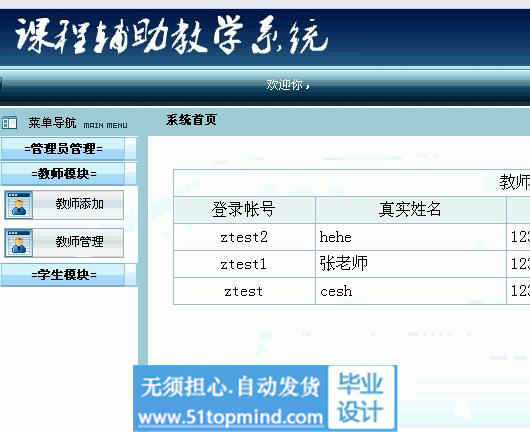The height and width of the screenshot is (432, 530).
Task: Click the 真实姓名 column header
Action: click(x=410, y=210)
